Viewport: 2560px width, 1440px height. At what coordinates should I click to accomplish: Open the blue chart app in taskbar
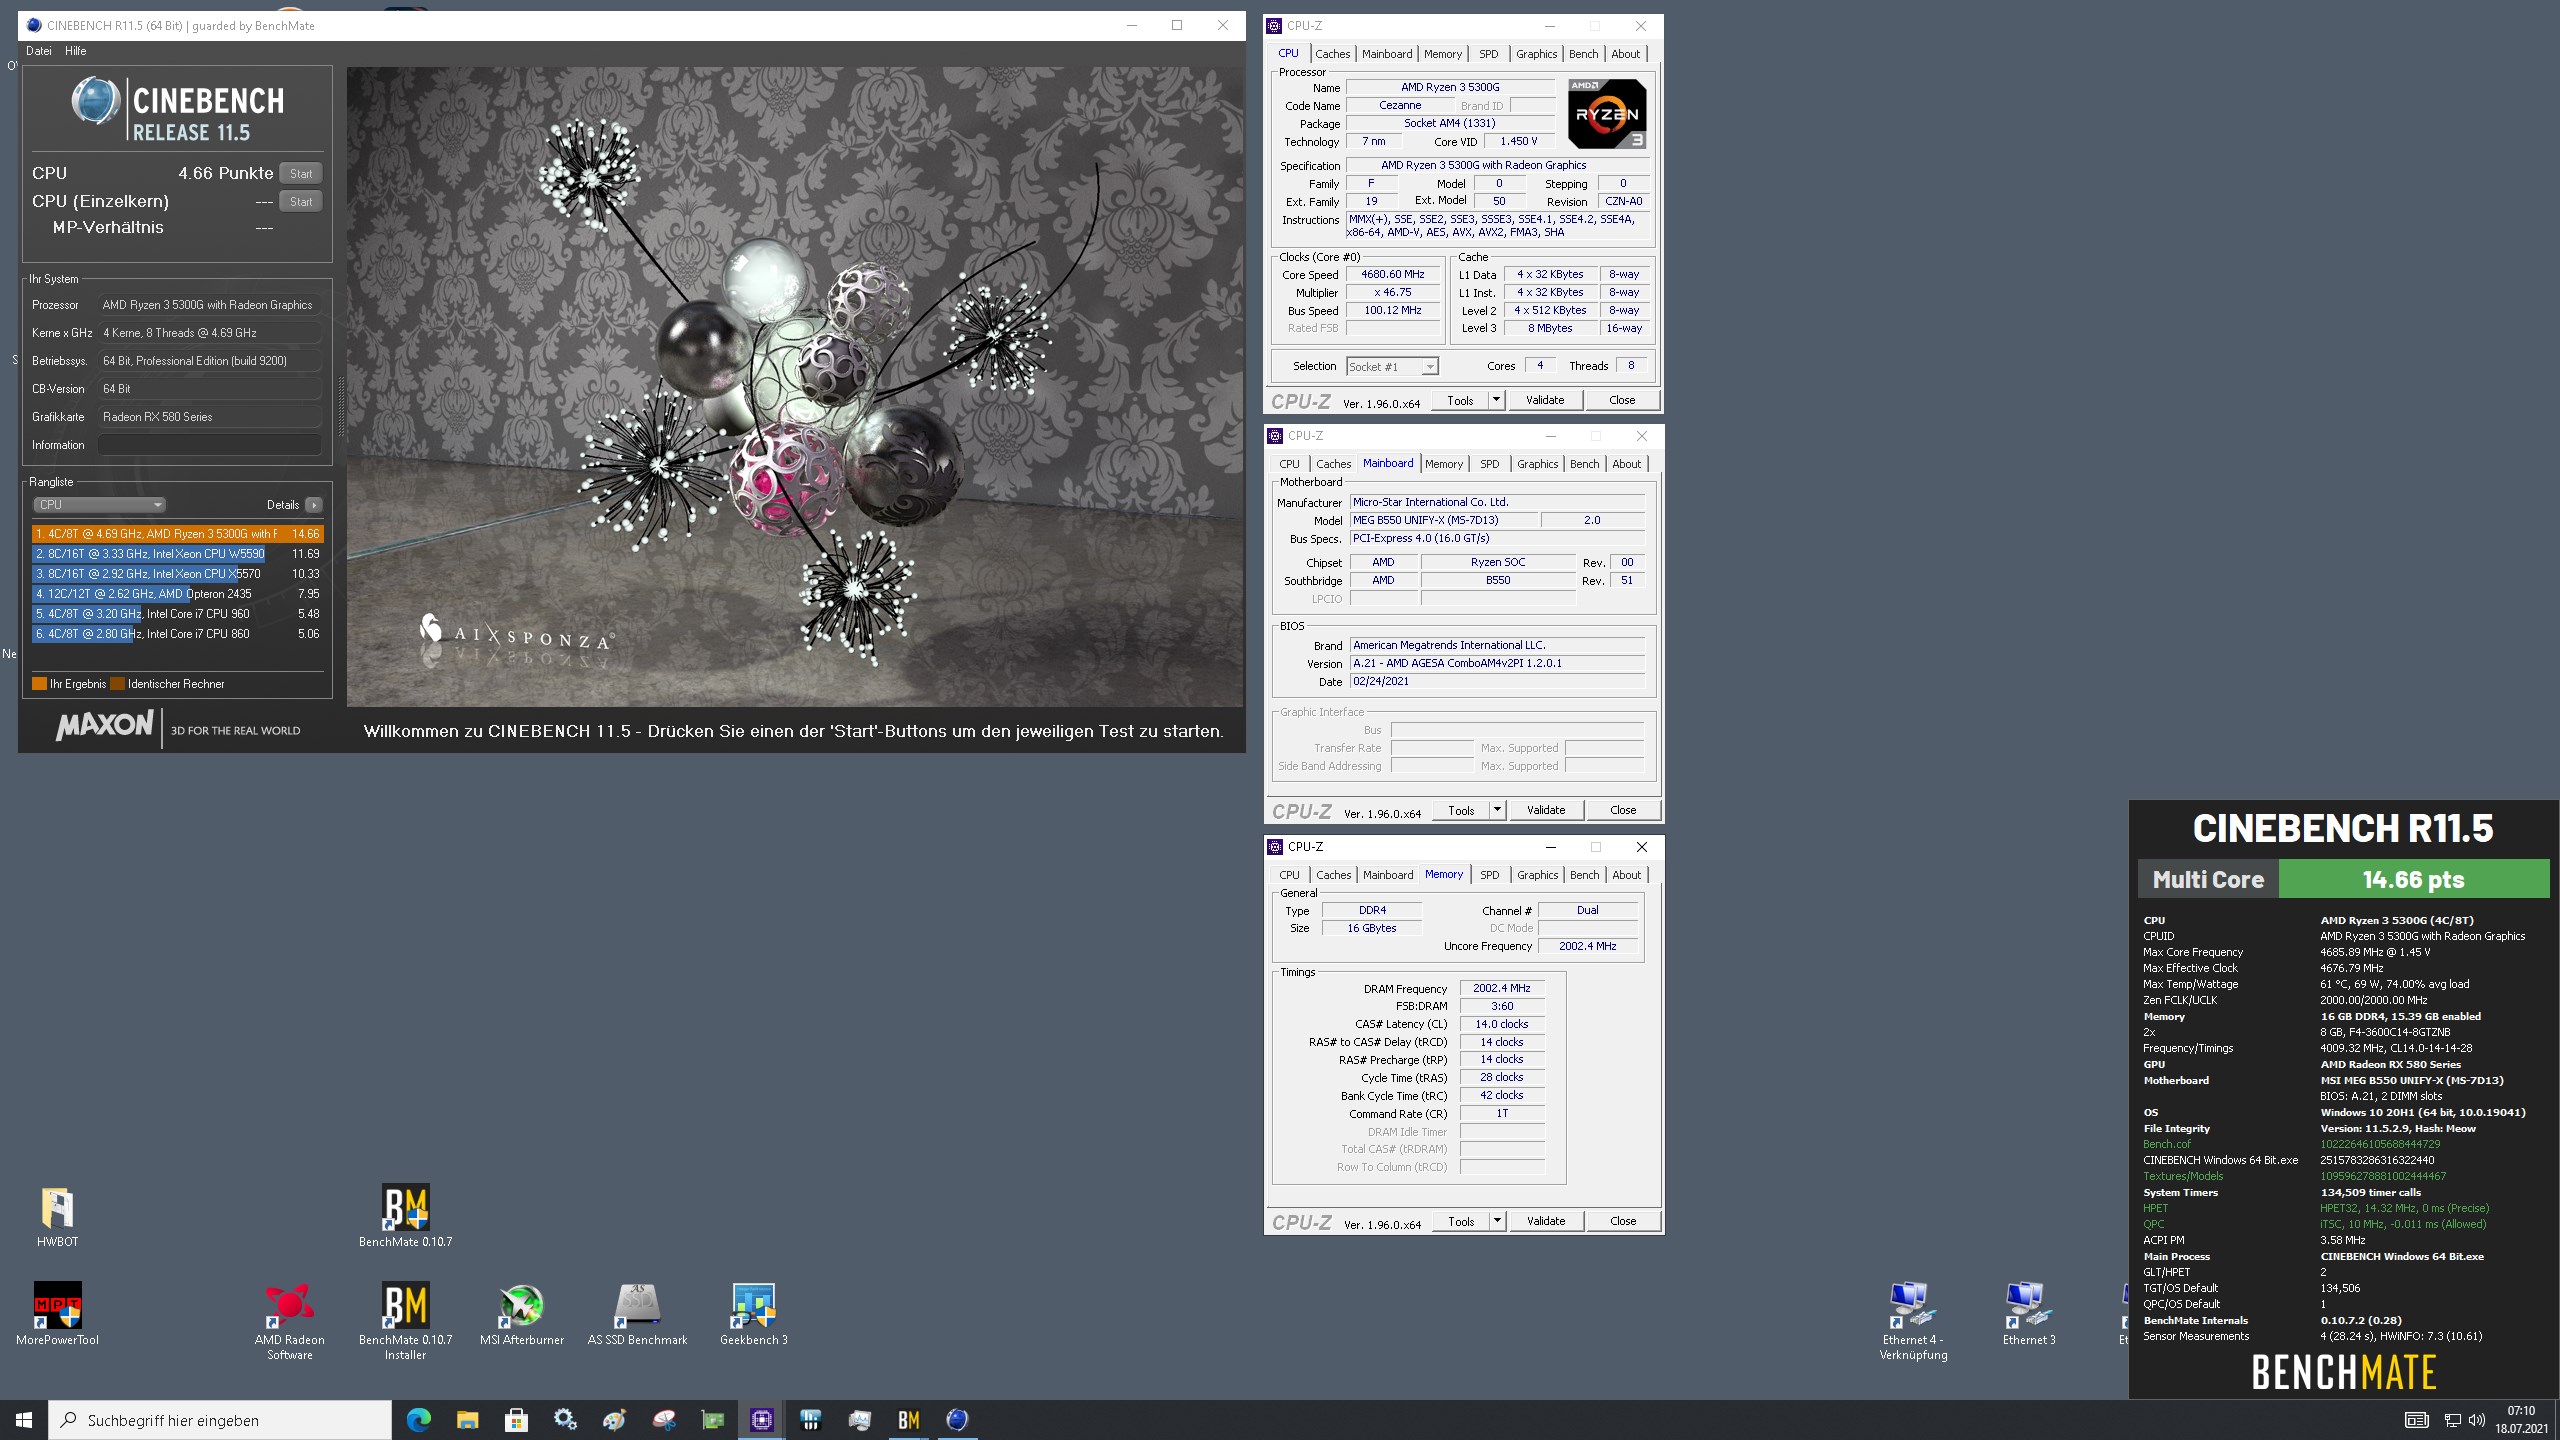pos(811,1420)
